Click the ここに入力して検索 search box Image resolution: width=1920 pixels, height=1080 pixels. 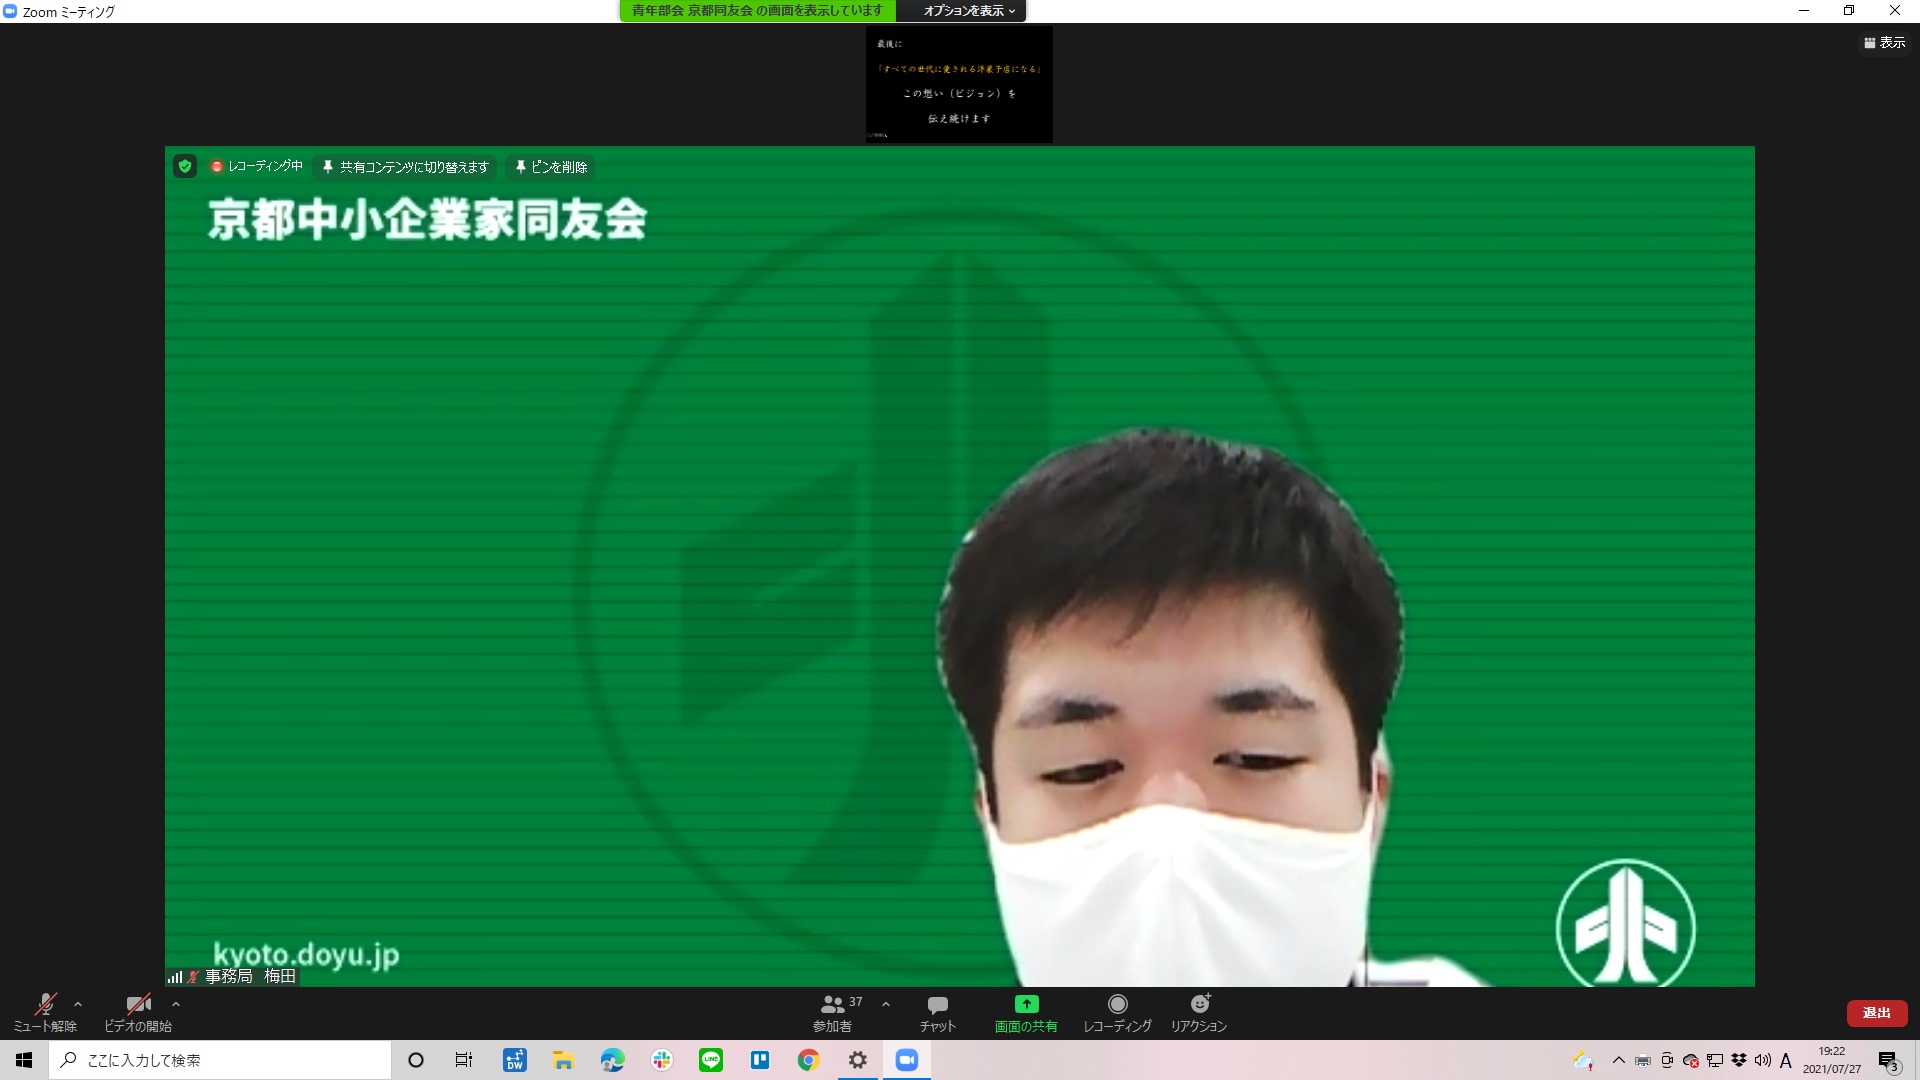(220, 1060)
